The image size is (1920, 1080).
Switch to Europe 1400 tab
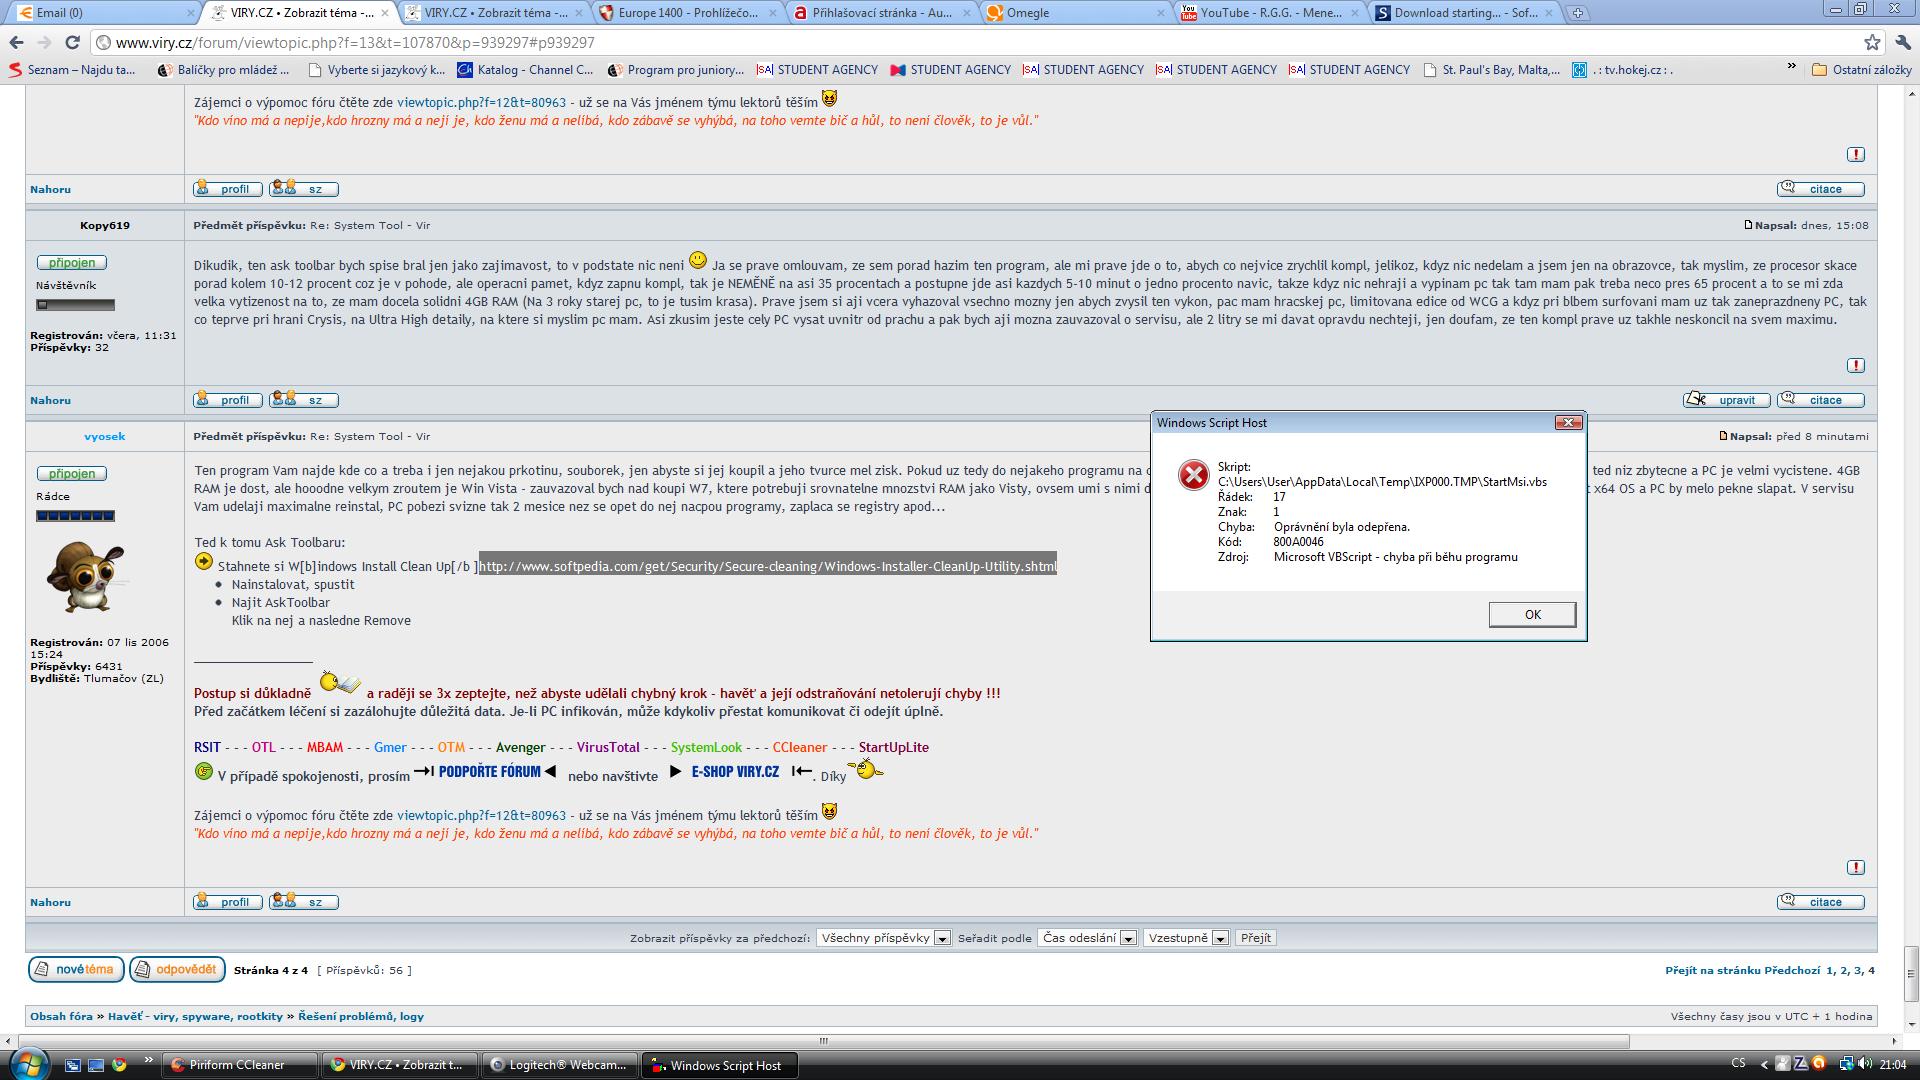(688, 13)
